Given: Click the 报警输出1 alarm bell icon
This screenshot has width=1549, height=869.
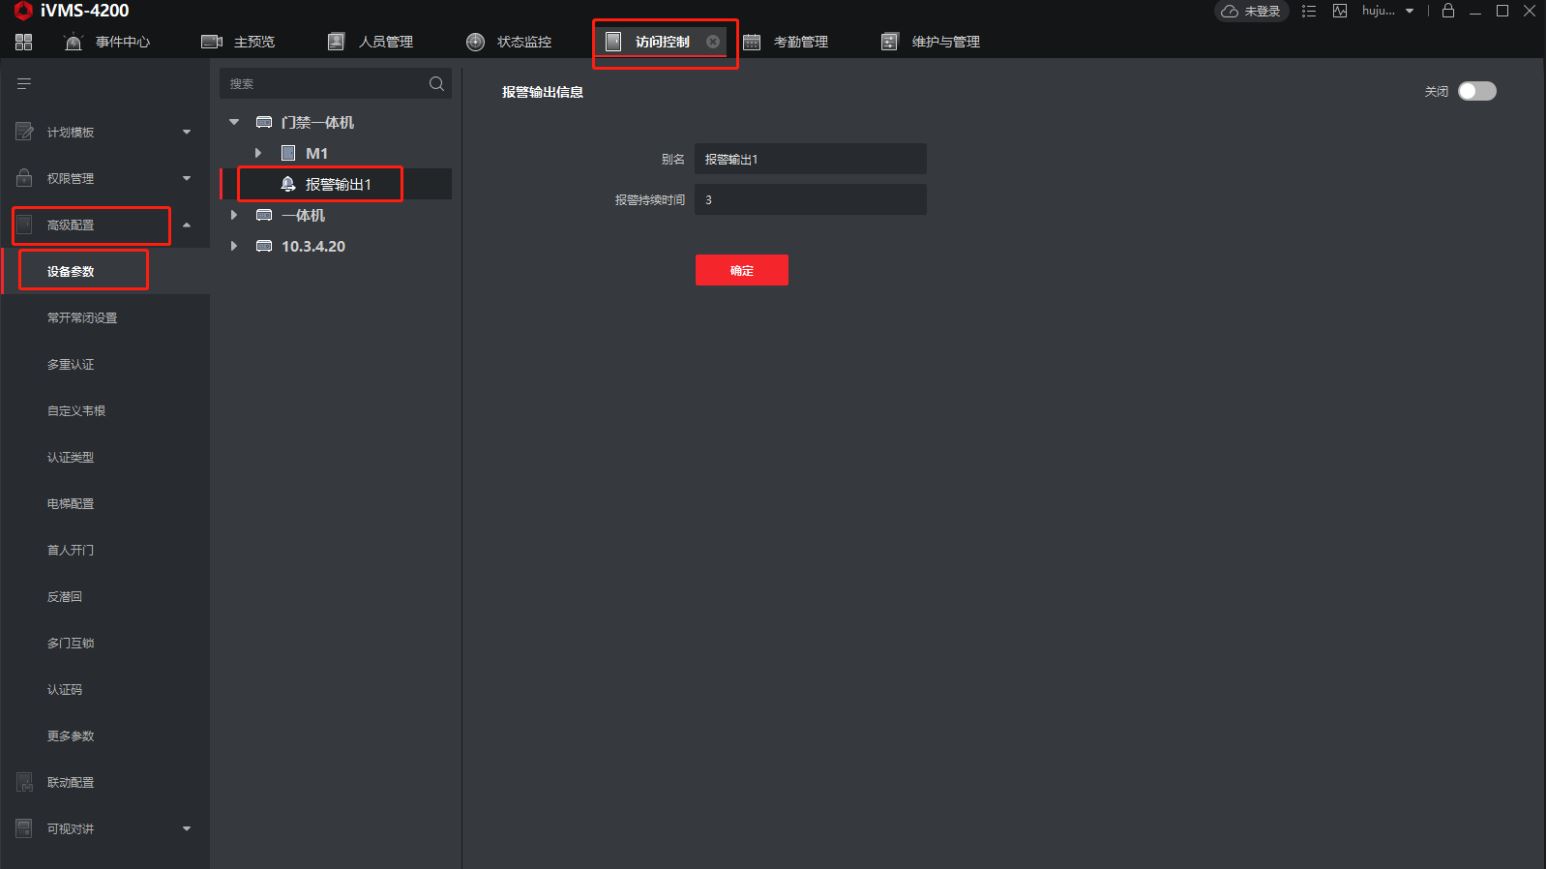Looking at the screenshot, I should (288, 184).
